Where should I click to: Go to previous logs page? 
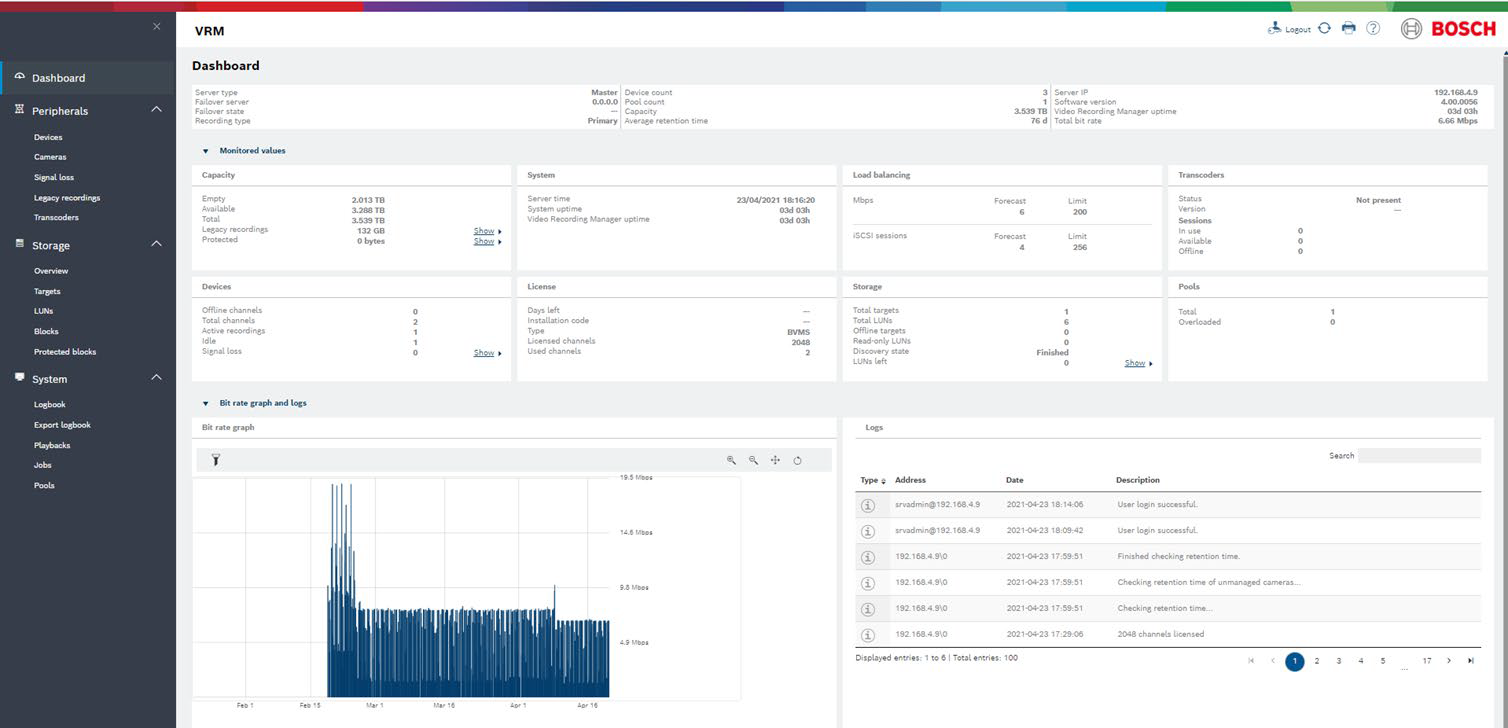pyautogui.click(x=1273, y=661)
